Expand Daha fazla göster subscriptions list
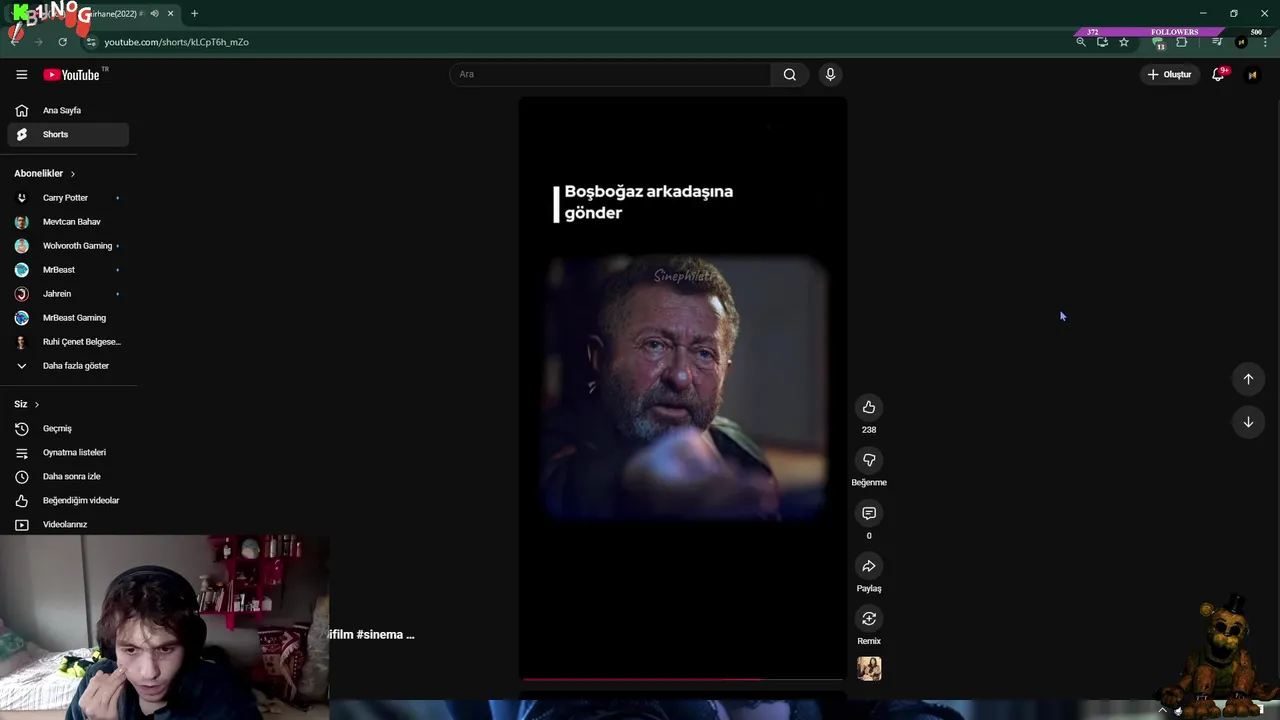The width and height of the screenshot is (1280, 720). [x=68, y=366]
